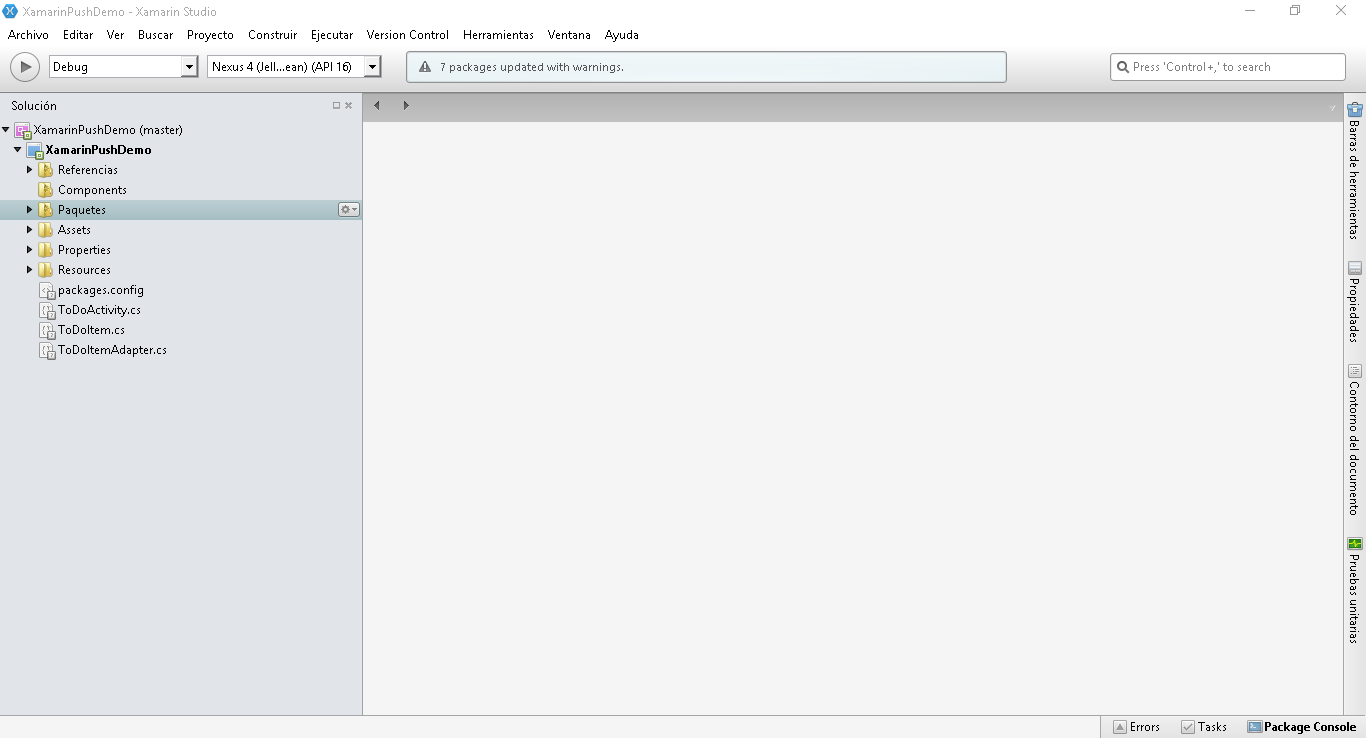Image resolution: width=1366 pixels, height=738 pixels.
Task: Click the Assets folder icon
Action: pyautogui.click(x=46, y=230)
